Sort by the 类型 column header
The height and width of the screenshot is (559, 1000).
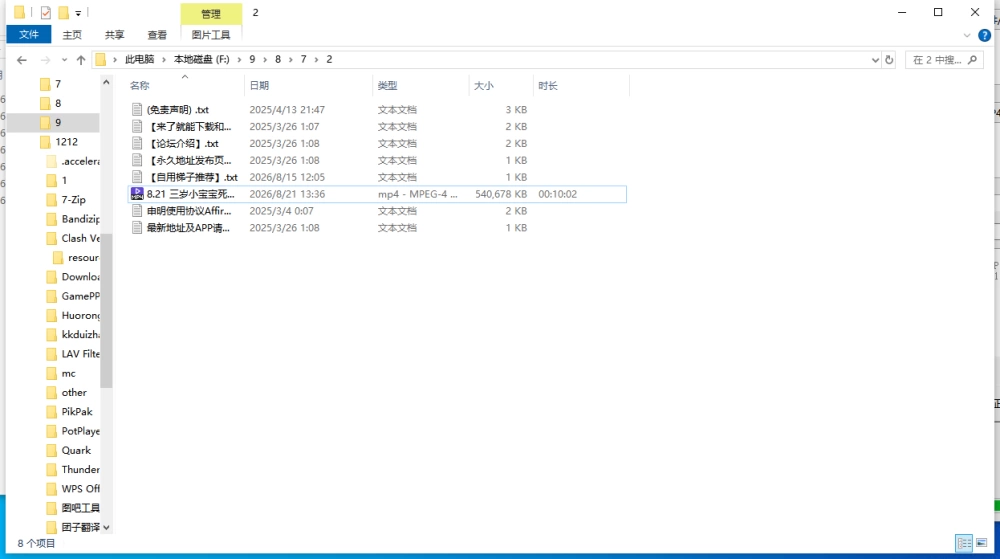(x=387, y=85)
